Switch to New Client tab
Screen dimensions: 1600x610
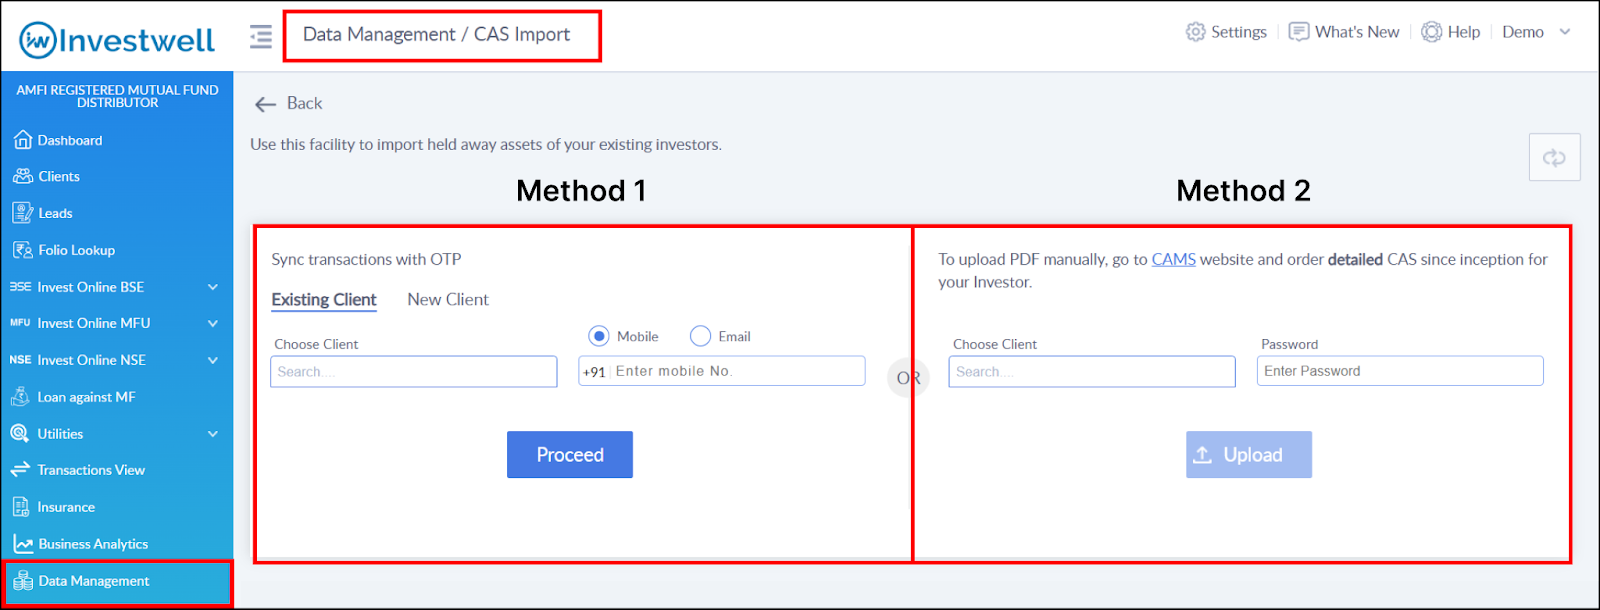tap(448, 300)
